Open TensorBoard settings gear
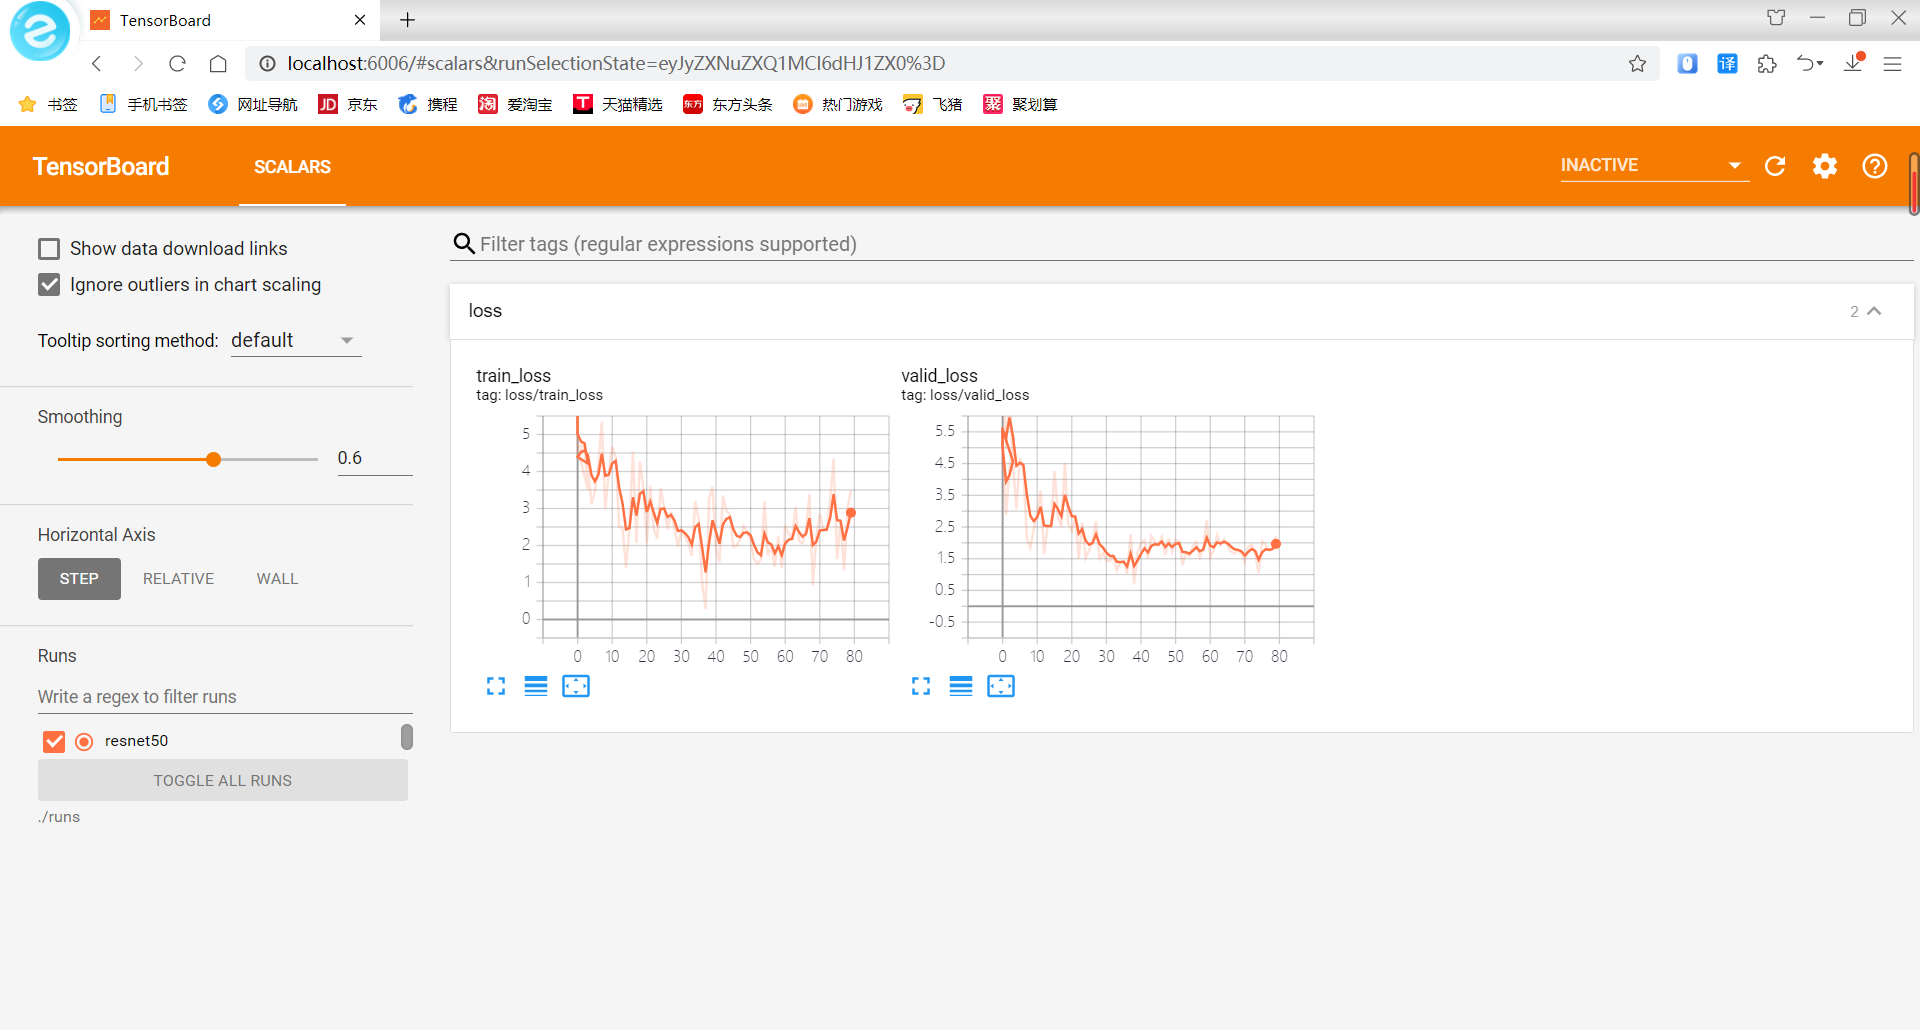Screen dimensions: 1920x1030 [1825, 166]
